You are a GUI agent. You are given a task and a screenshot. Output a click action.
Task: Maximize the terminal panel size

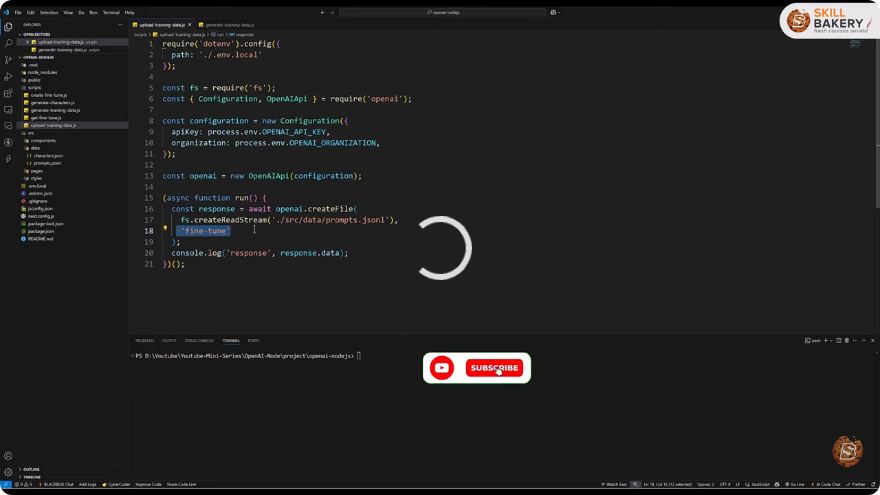(864, 341)
